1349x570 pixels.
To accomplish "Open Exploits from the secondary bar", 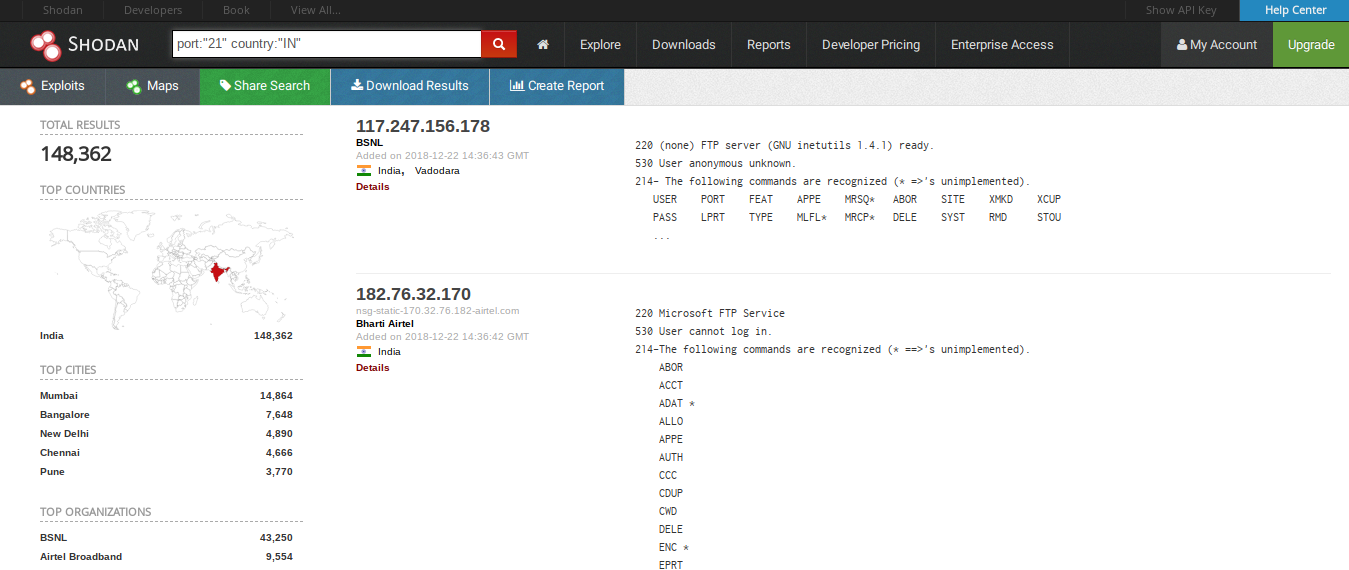I will (x=52, y=86).
